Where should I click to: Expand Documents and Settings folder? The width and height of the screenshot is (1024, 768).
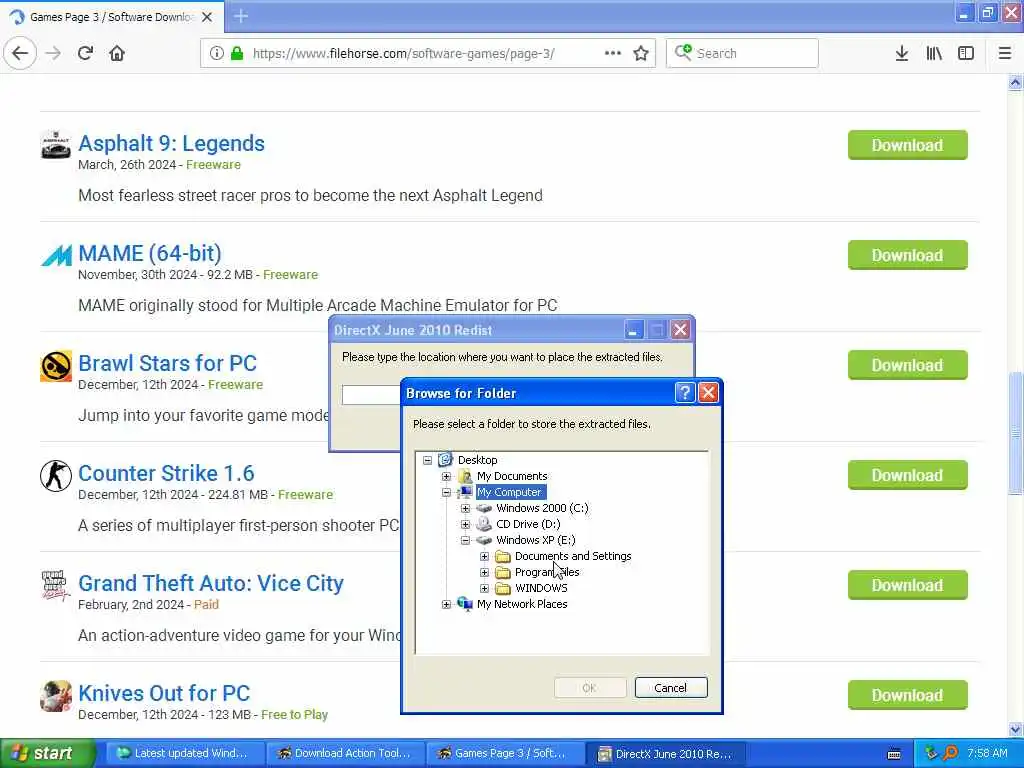[x=485, y=556]
